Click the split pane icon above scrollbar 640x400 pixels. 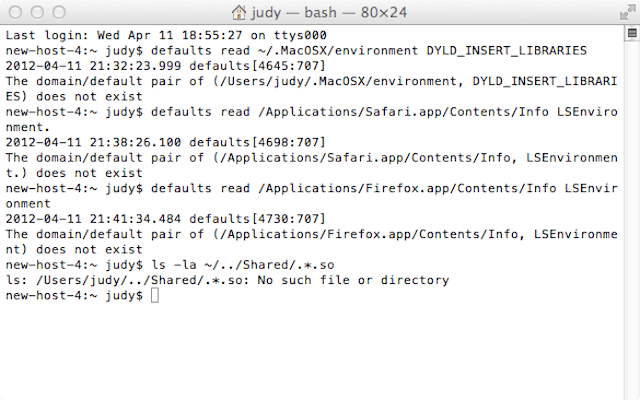point(632,33)
